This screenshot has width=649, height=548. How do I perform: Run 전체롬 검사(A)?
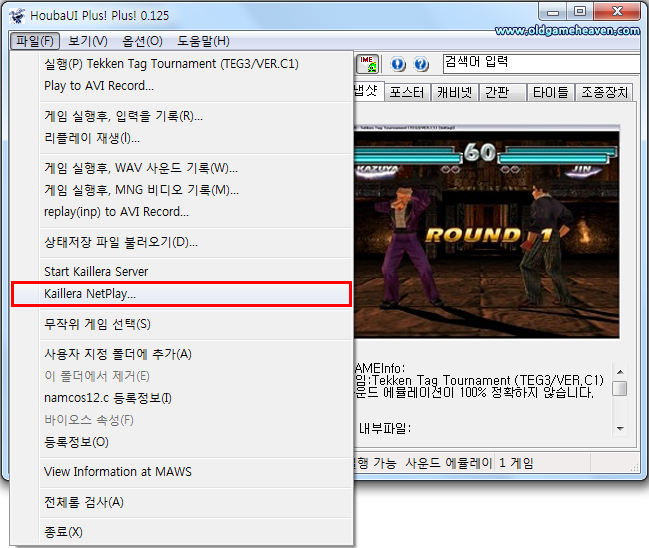pos(181,502)
